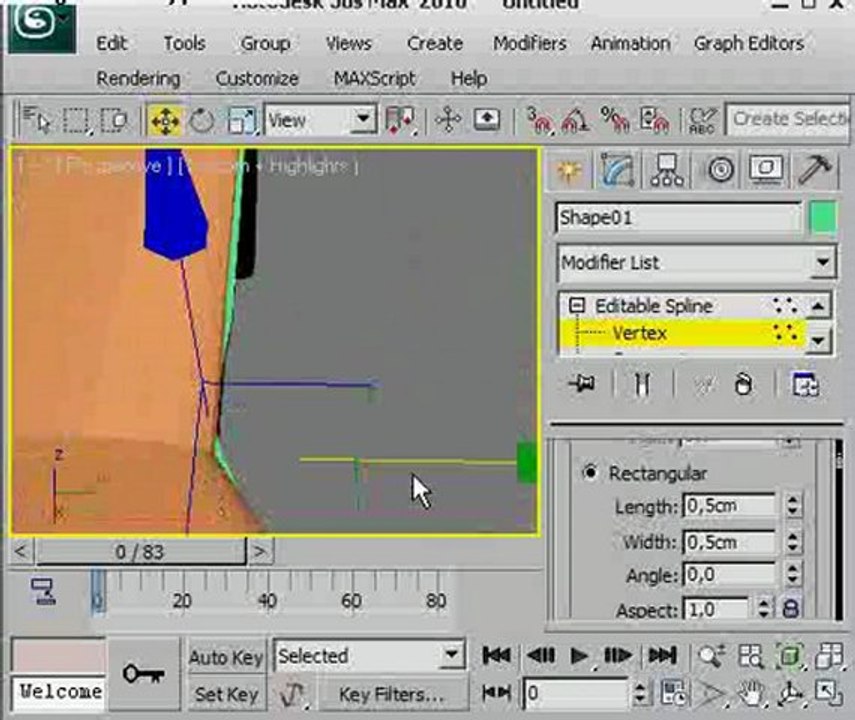Click the Set Keys key icon
855x720 pixels.
[143, 675]
